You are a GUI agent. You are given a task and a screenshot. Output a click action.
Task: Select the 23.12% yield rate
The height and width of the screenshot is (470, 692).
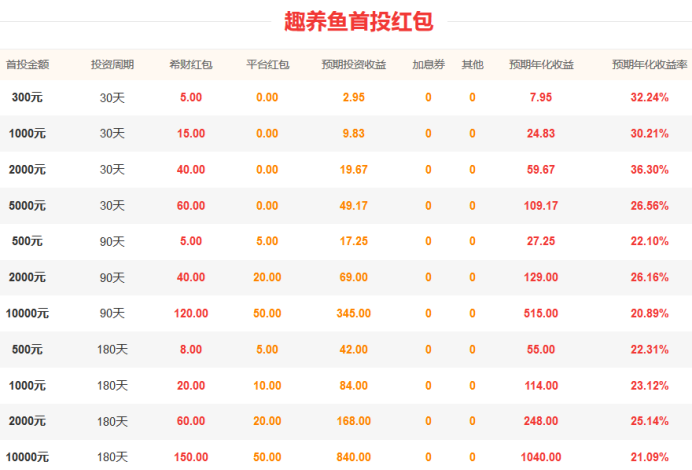[650, 386]
